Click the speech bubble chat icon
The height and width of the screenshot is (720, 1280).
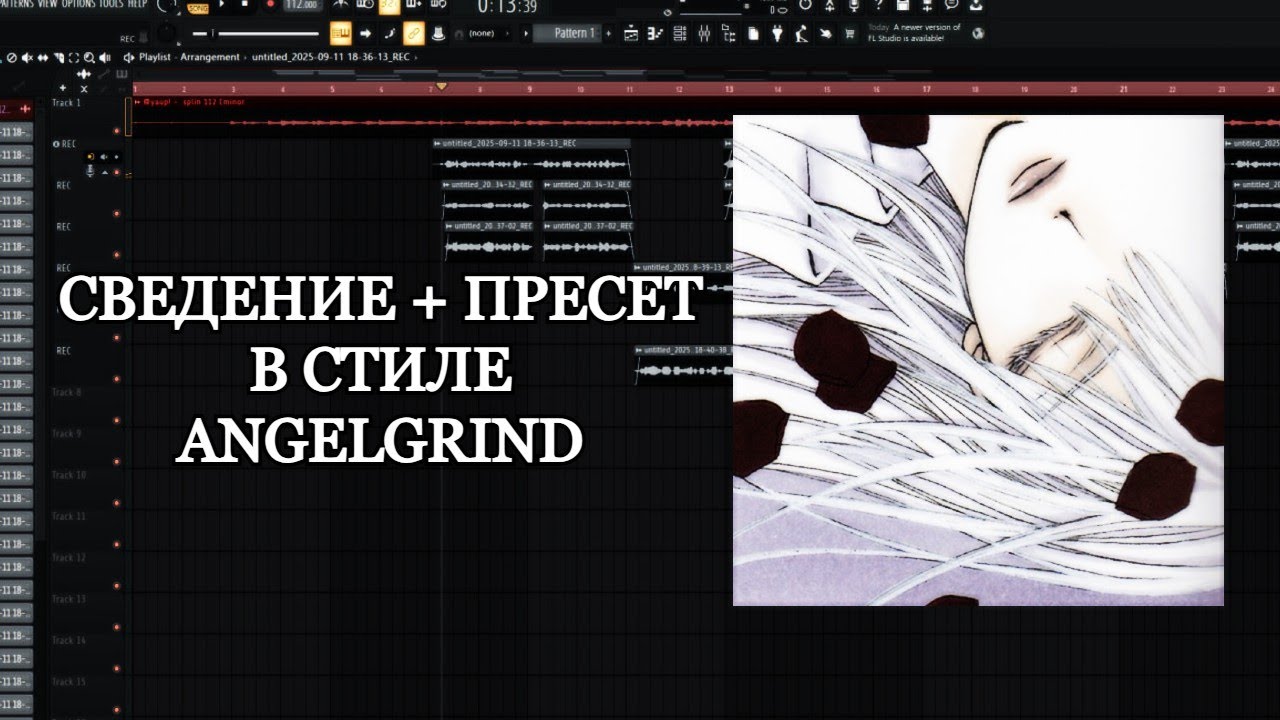[951, 4]
